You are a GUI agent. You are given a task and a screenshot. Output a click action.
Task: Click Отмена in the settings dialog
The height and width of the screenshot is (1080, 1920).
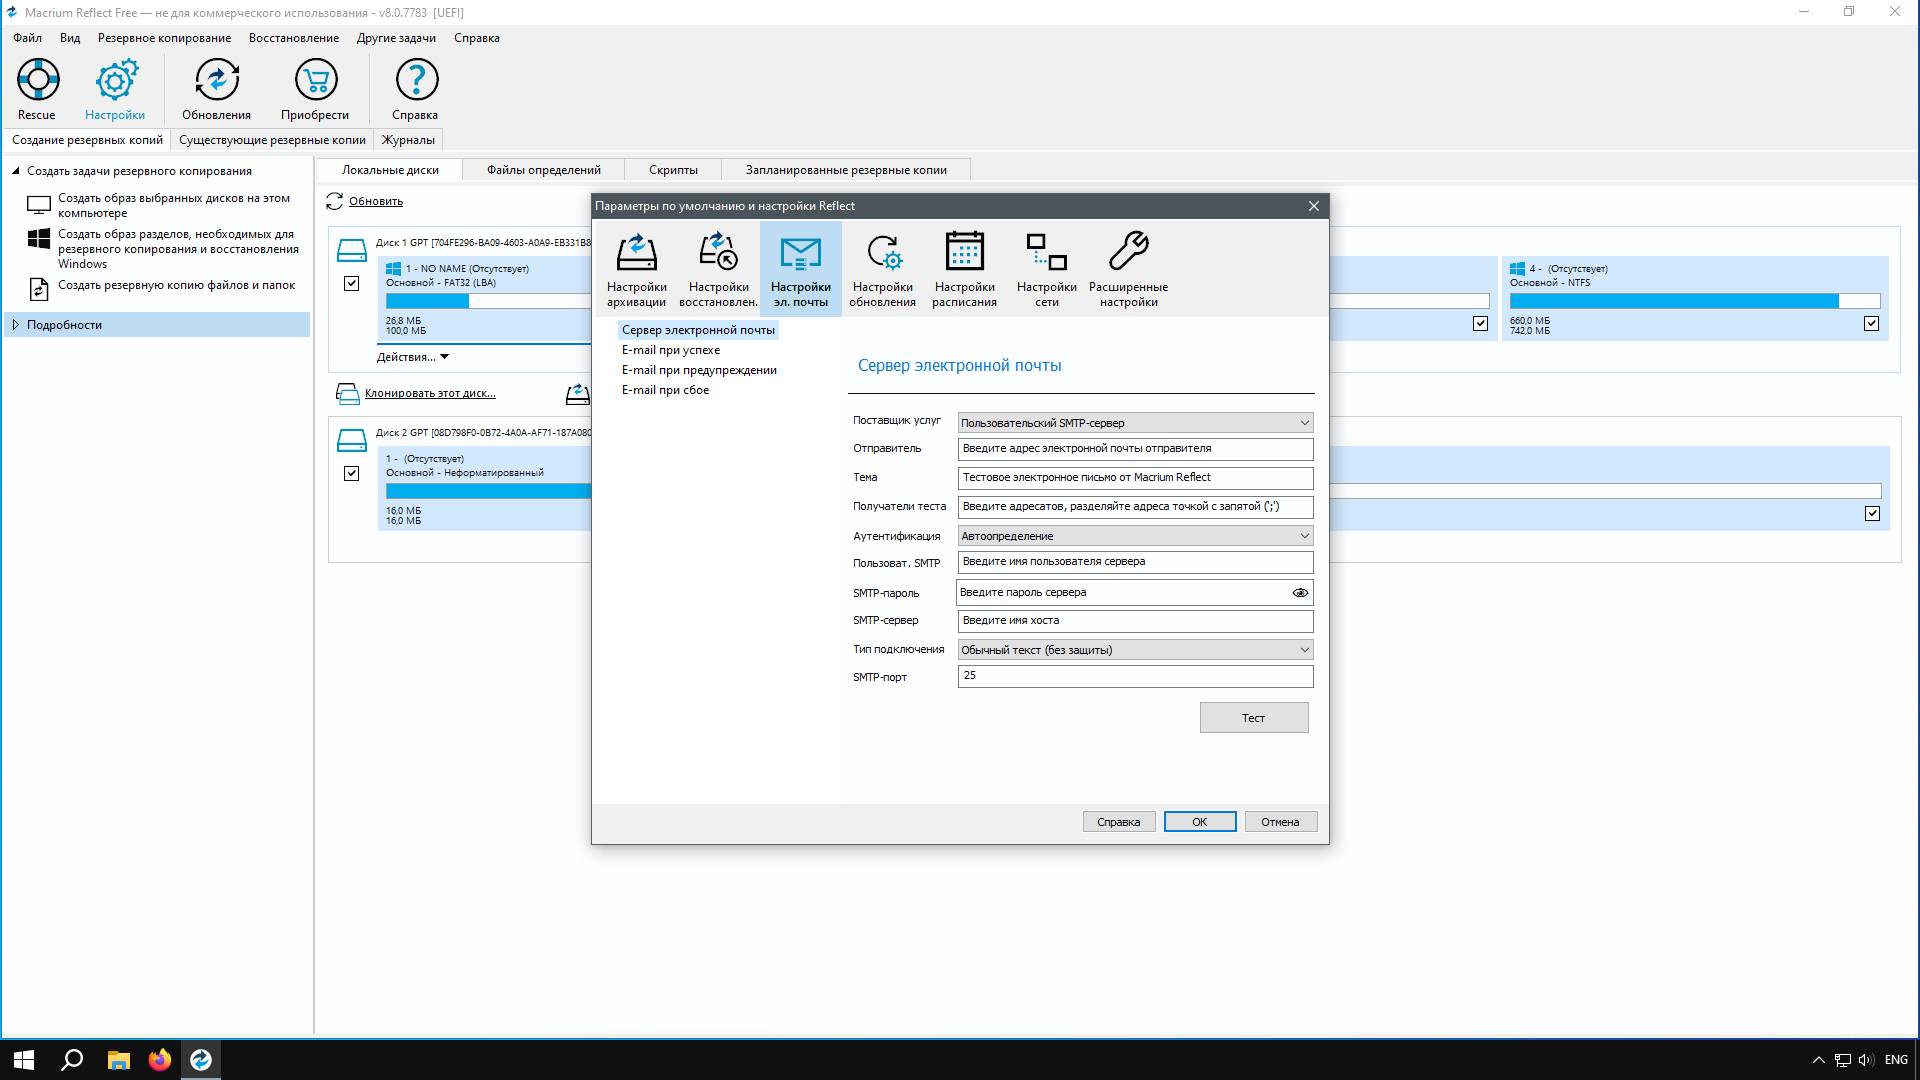(1280, 822)
